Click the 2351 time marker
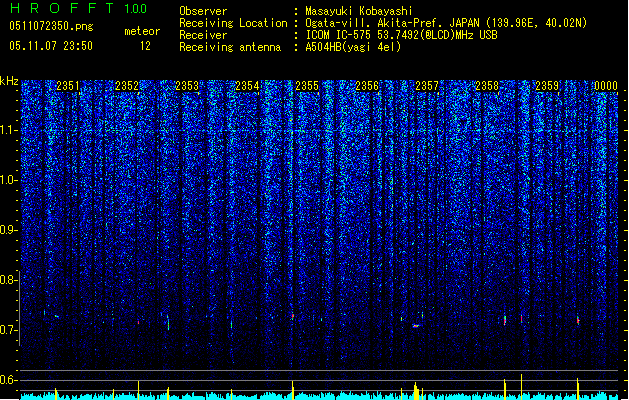Image resolution: width=629 pixels, height=400 pixels. [68, 86]
